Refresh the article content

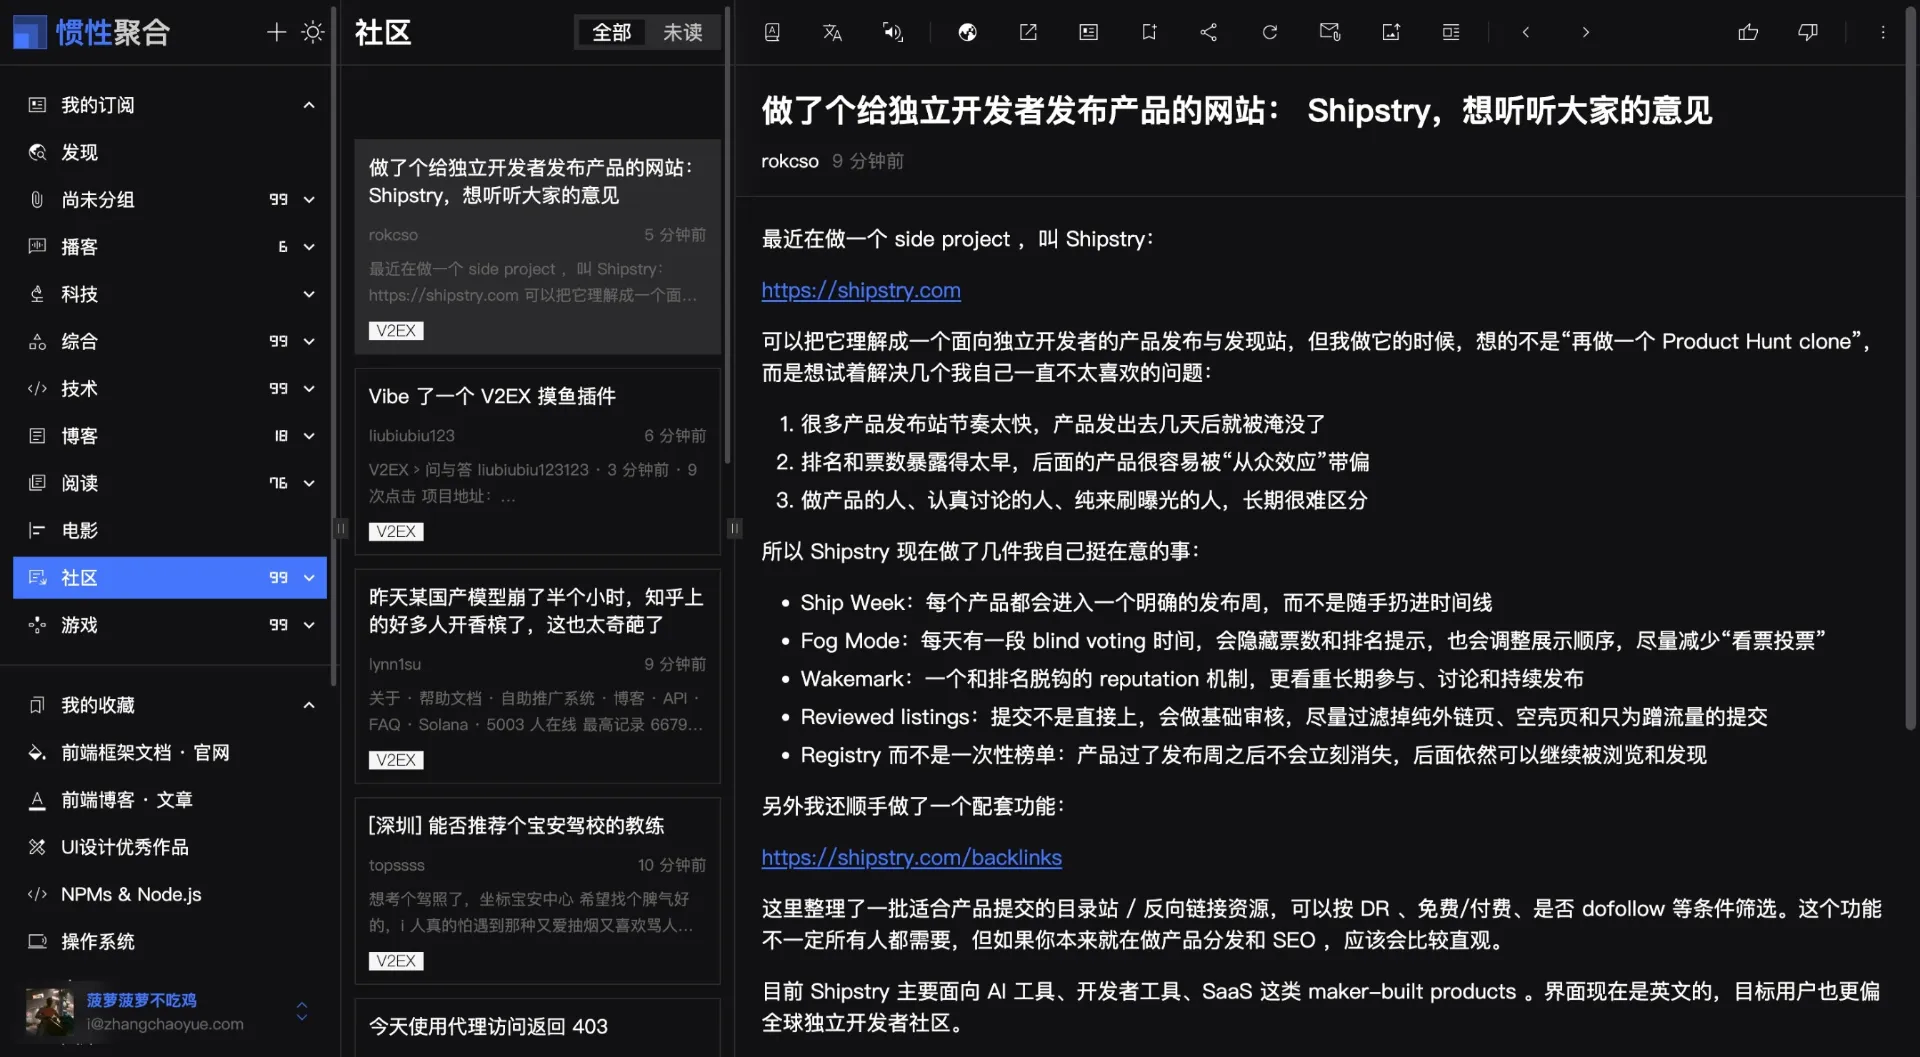coord(1269,32)
